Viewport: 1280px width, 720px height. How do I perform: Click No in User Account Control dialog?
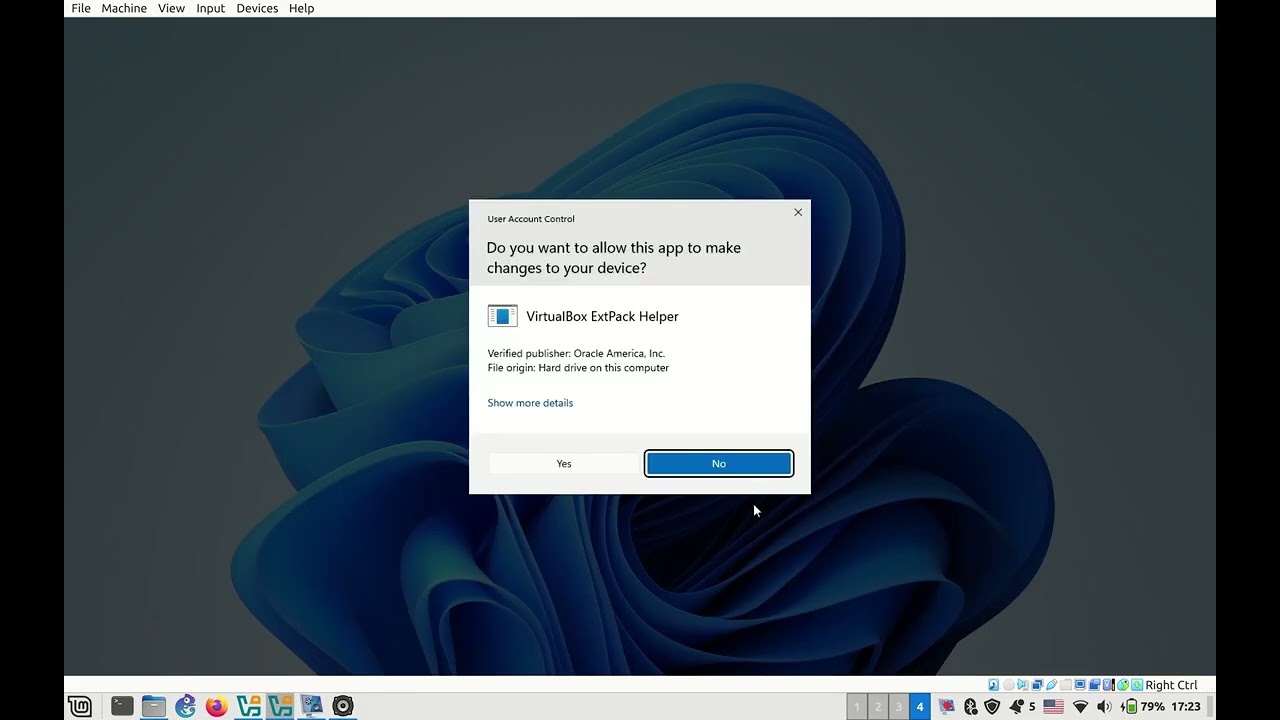(x=719, y=463)
